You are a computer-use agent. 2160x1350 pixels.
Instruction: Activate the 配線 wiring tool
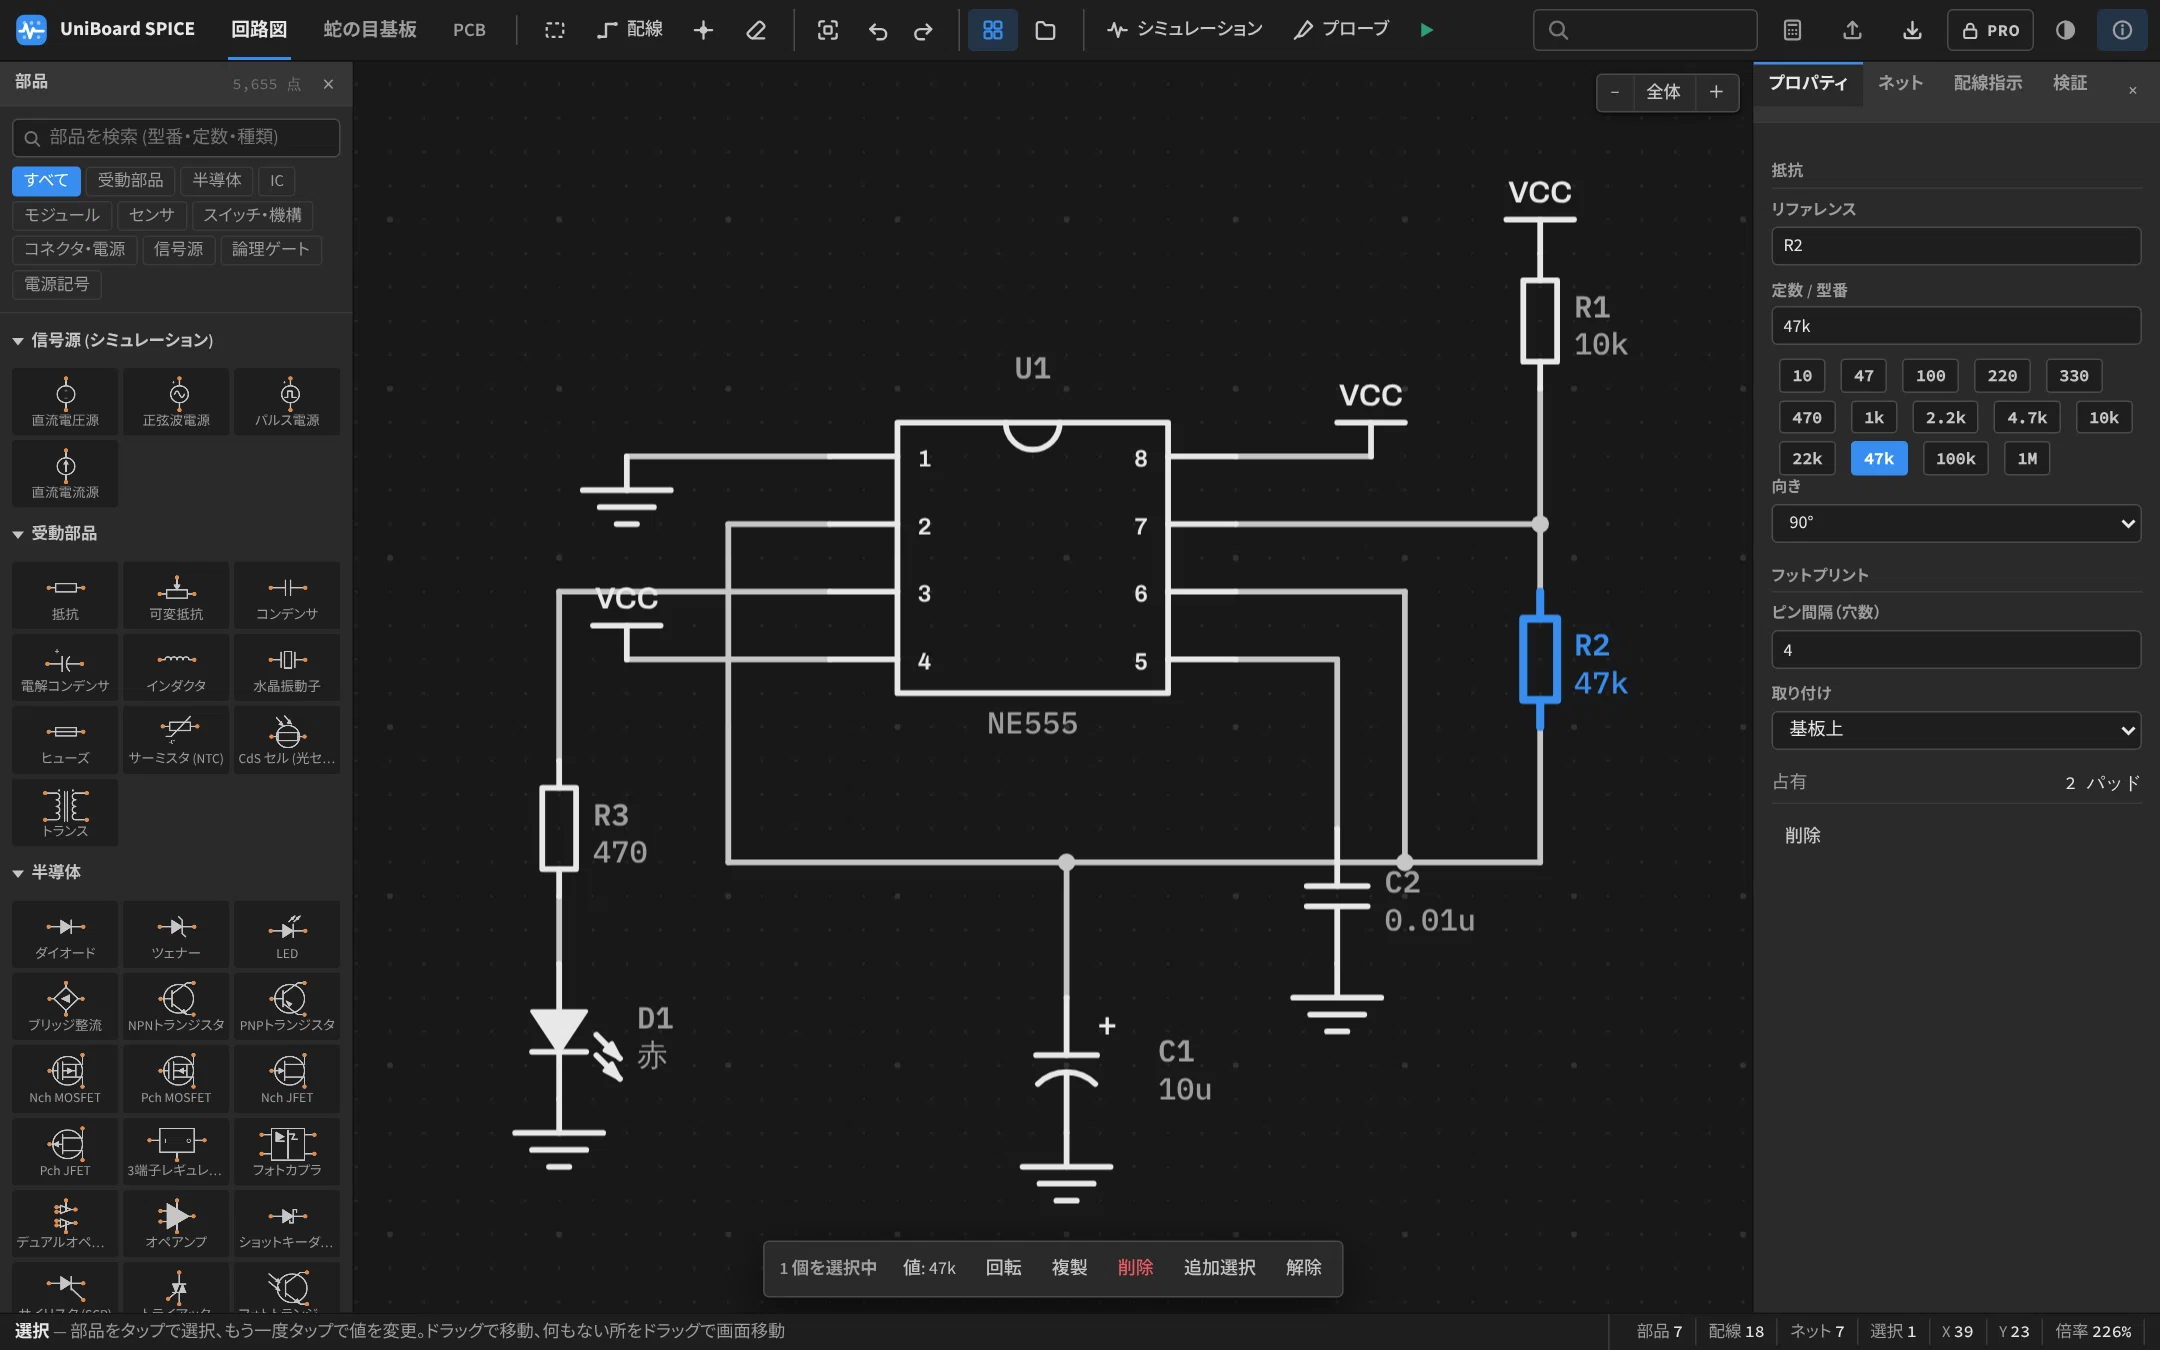[x=630, y=30]
